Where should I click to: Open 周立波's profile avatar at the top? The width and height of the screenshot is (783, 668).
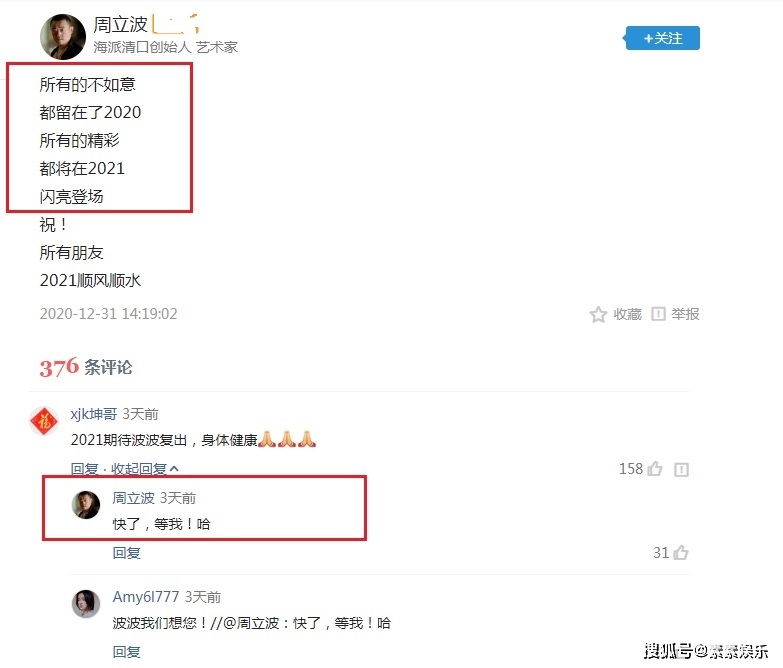(x=63, y=37)
